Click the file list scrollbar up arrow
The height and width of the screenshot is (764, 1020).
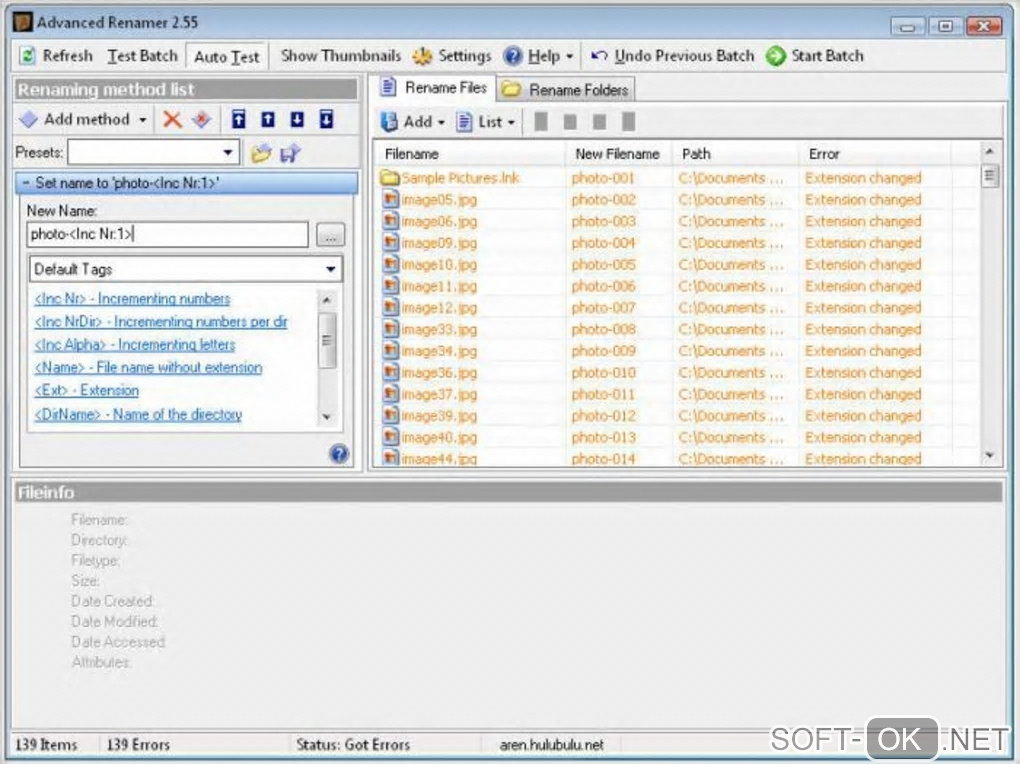(x=989, y=152)
